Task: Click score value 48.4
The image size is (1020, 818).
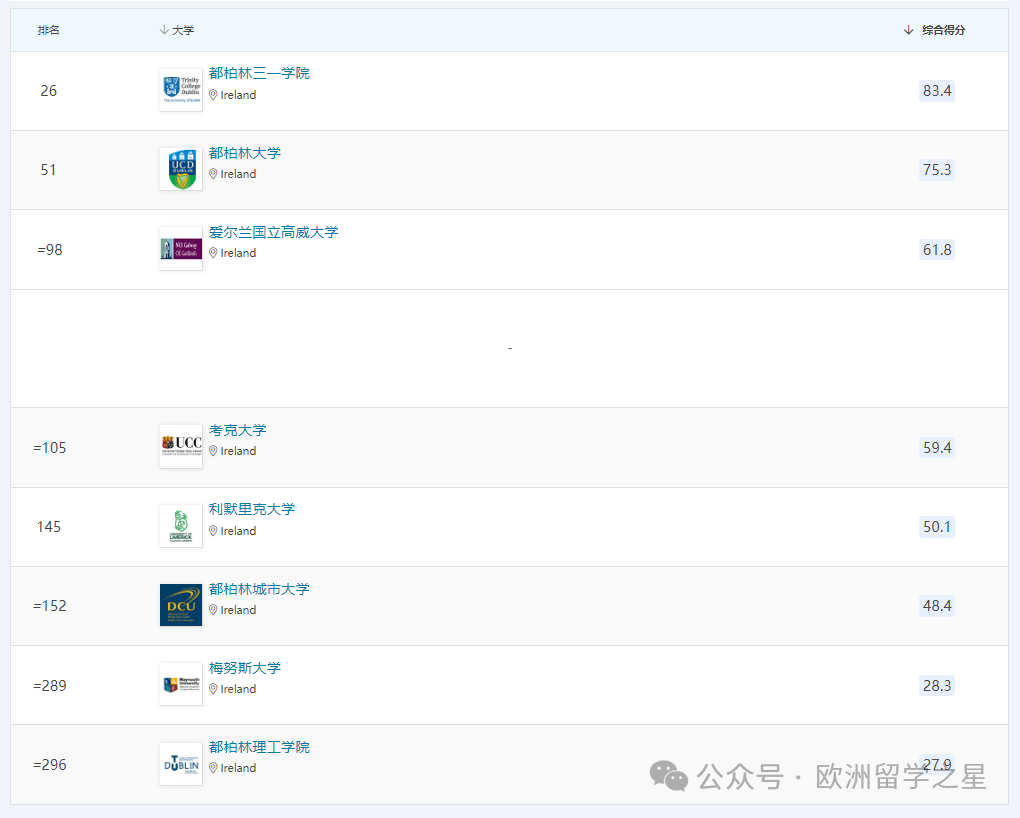Action: pos(937,606)
